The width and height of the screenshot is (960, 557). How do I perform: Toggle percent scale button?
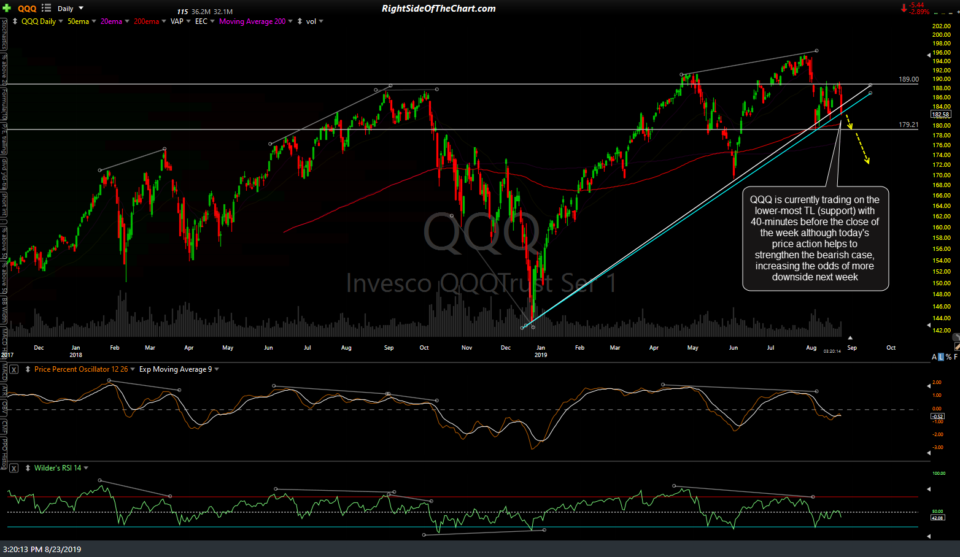948,357
